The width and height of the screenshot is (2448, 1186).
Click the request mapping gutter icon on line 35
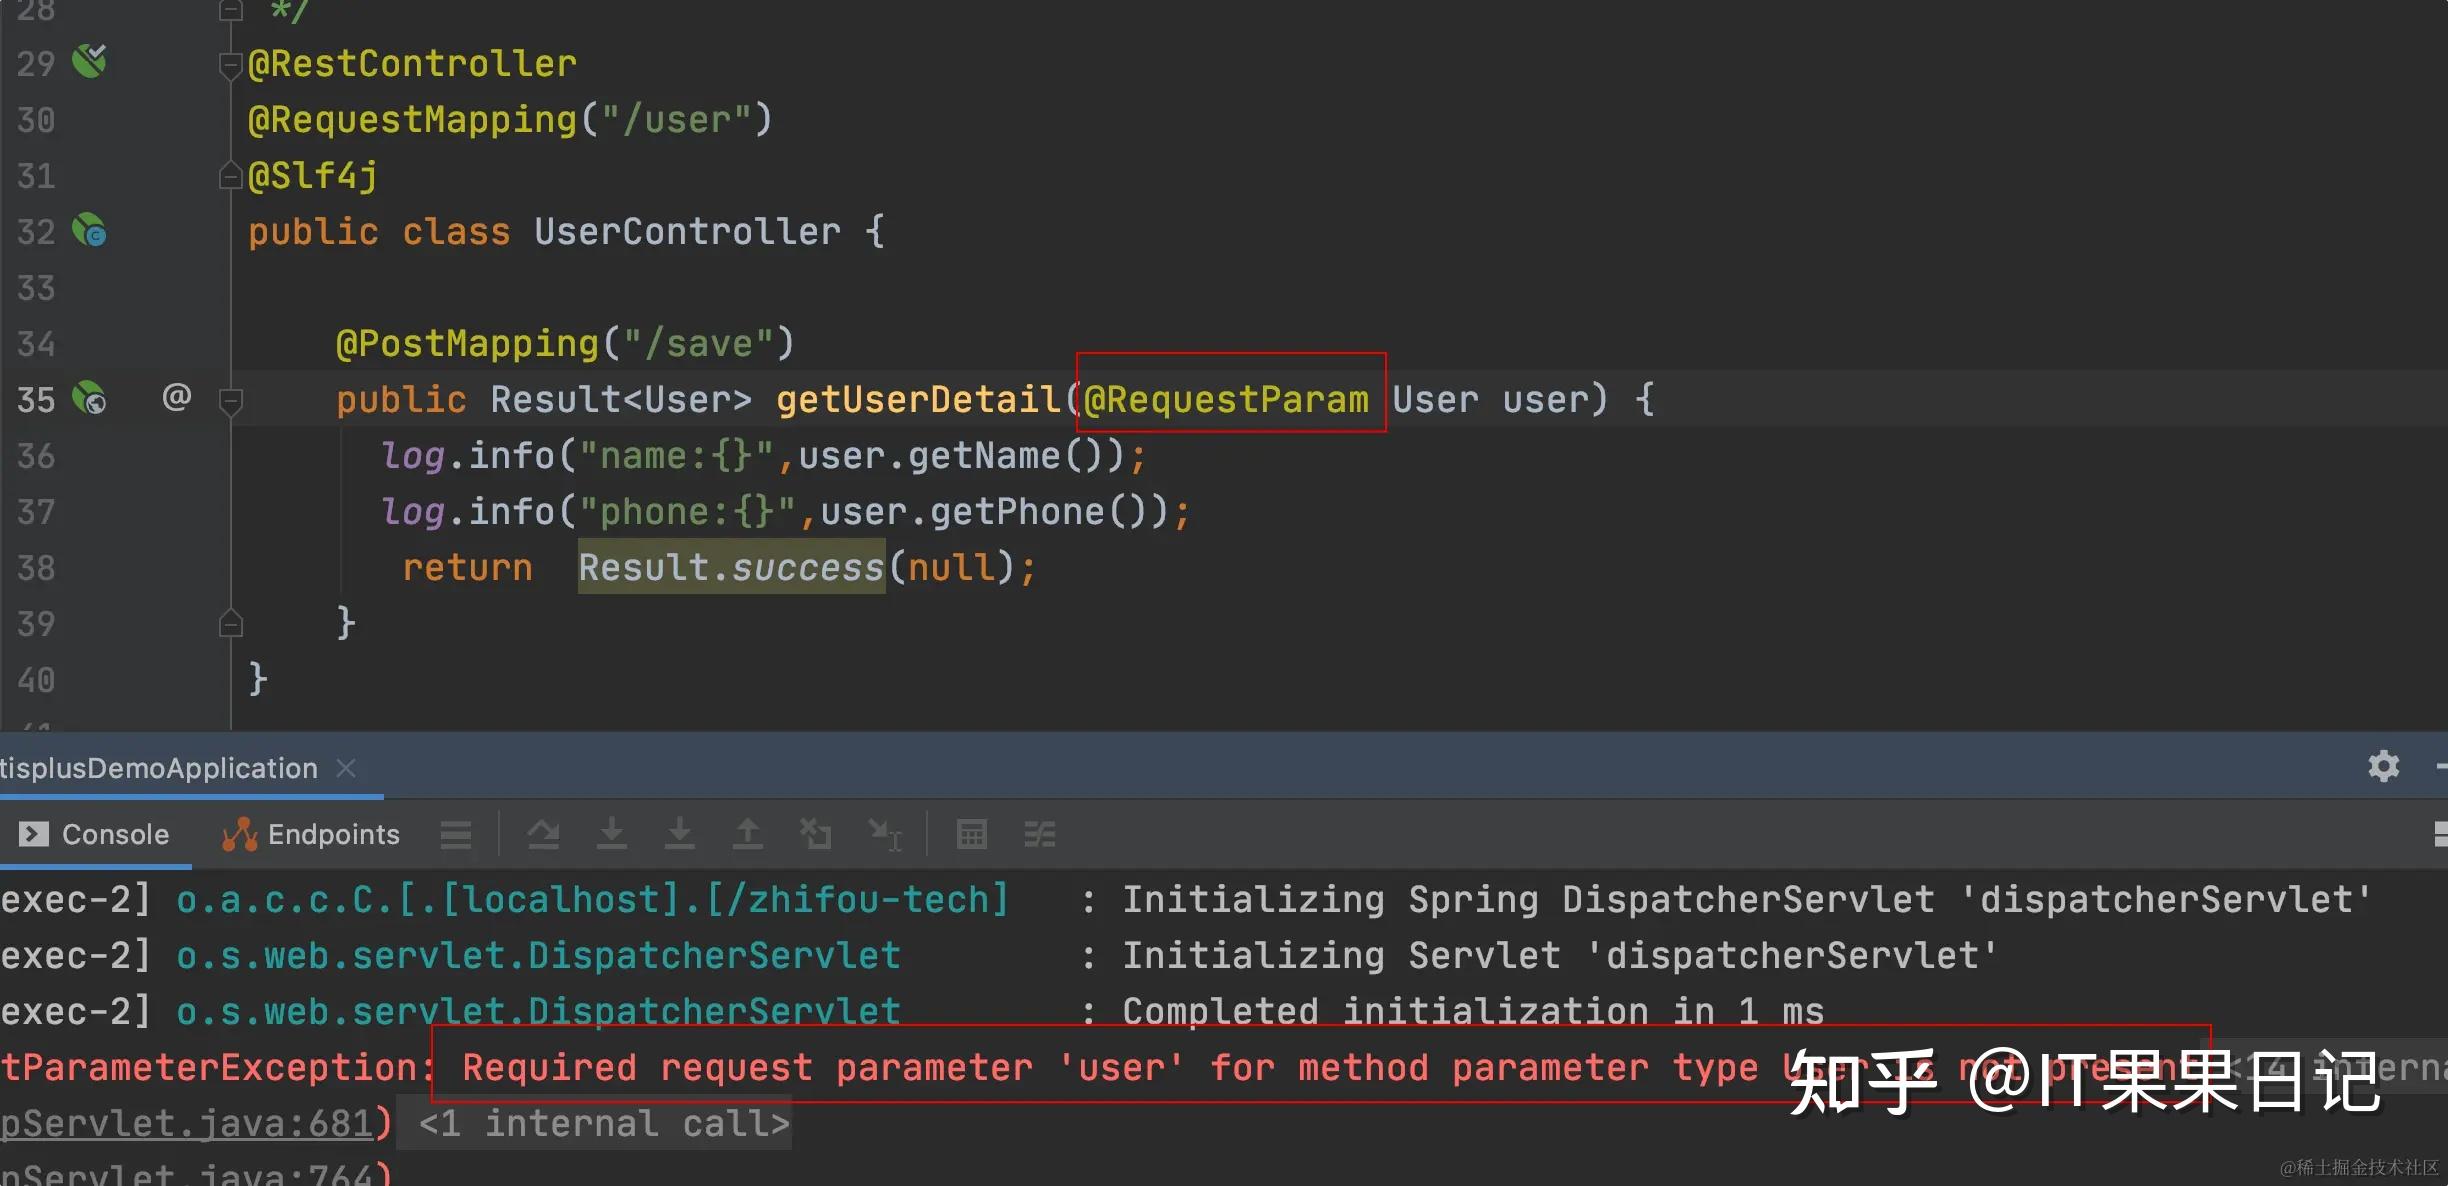(90, 398)
